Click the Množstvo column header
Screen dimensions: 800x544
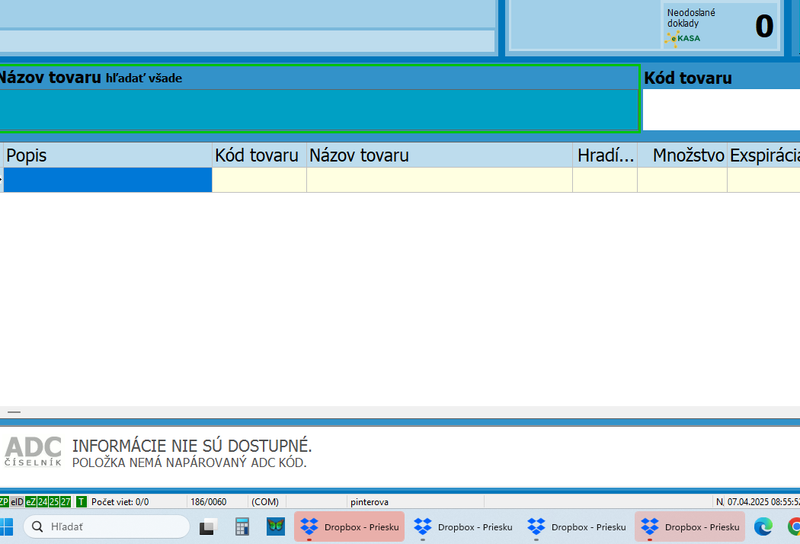tap(687, 155)
